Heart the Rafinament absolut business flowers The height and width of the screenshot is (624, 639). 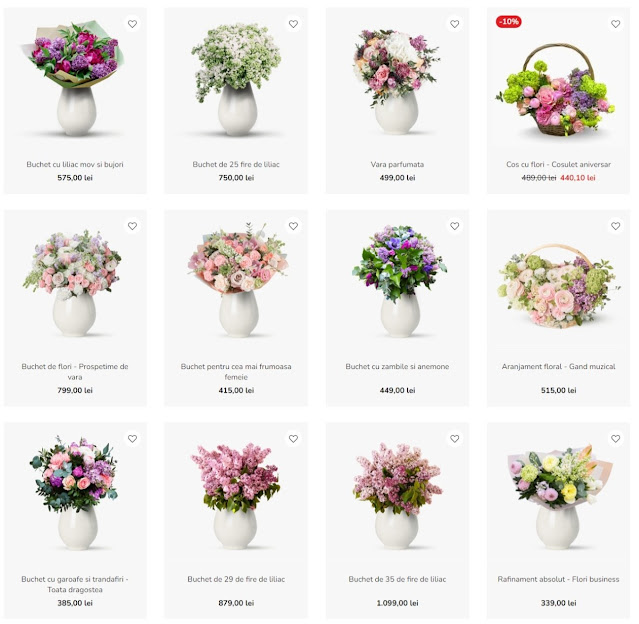[616, 439]
